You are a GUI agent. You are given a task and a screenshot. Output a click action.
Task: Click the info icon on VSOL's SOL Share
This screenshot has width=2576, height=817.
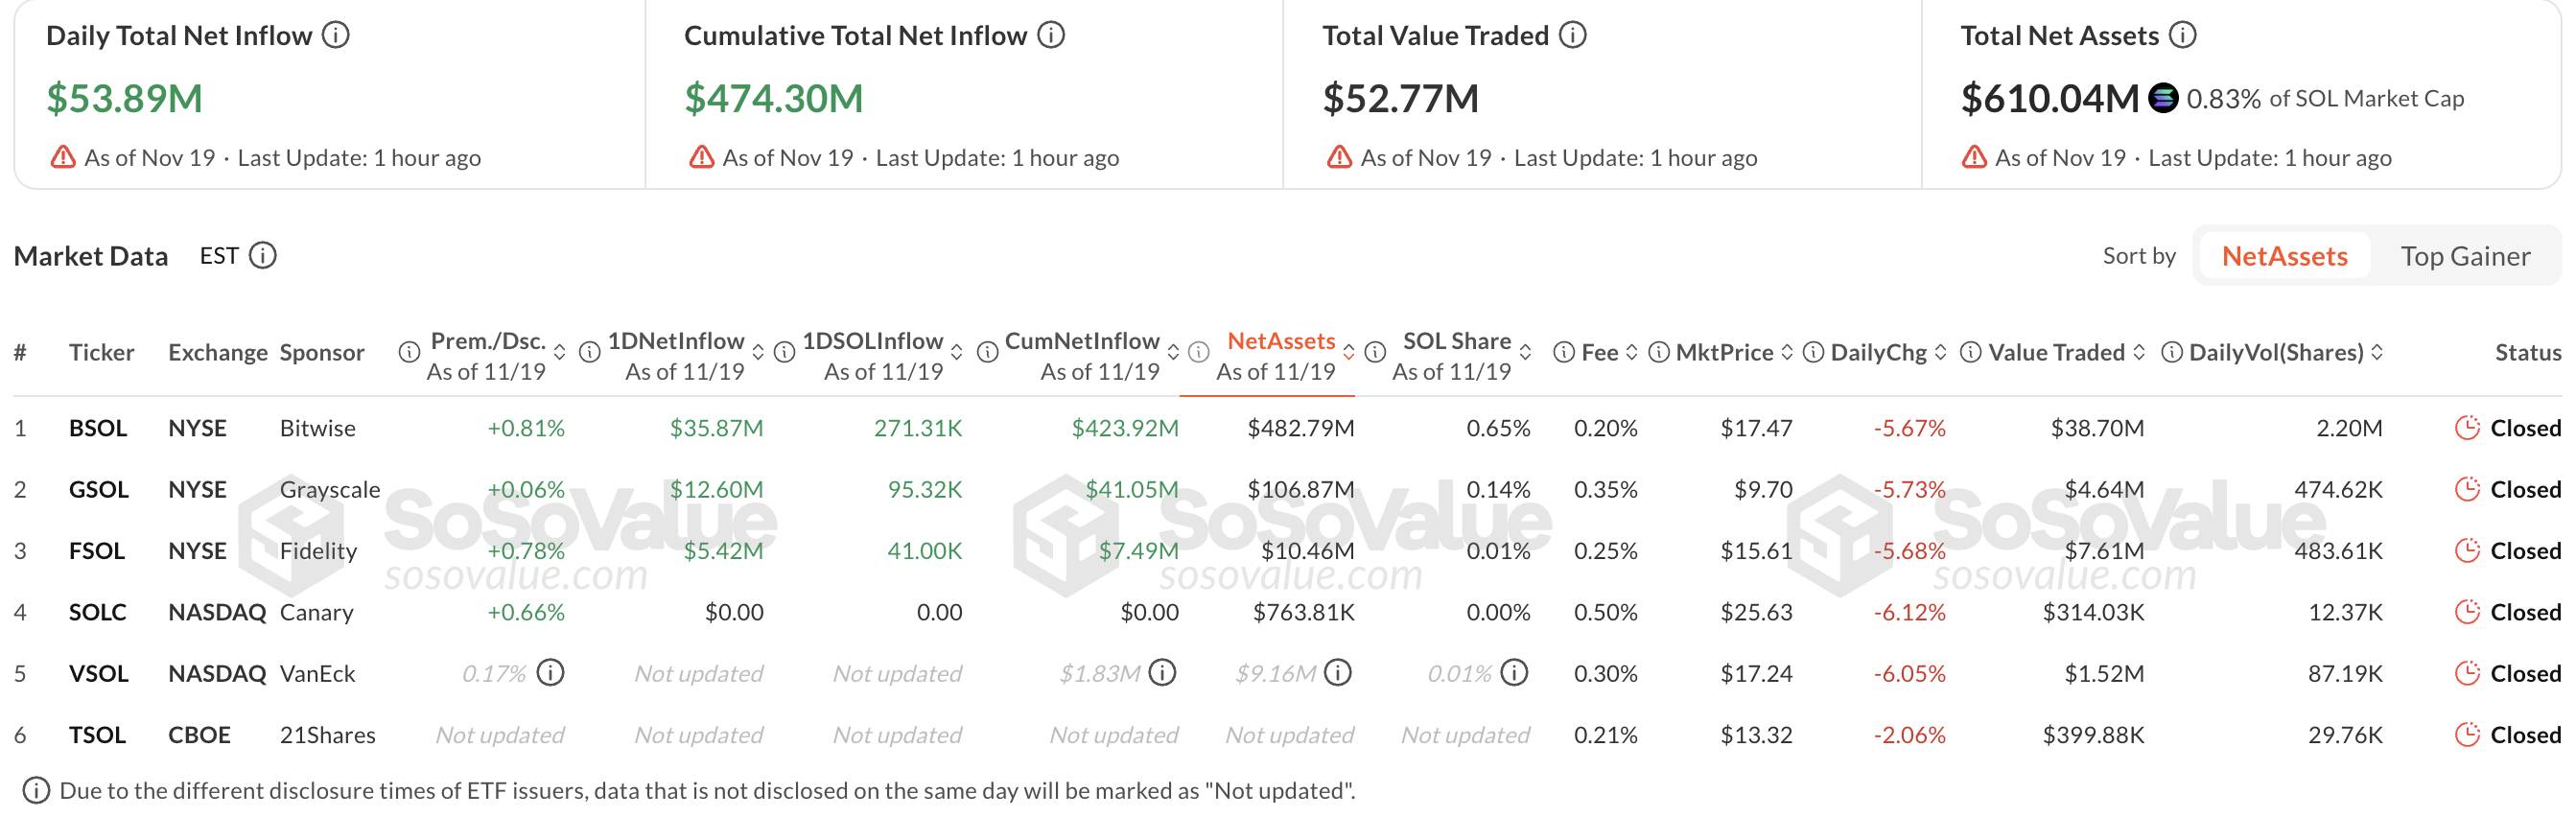[1516, 673]
